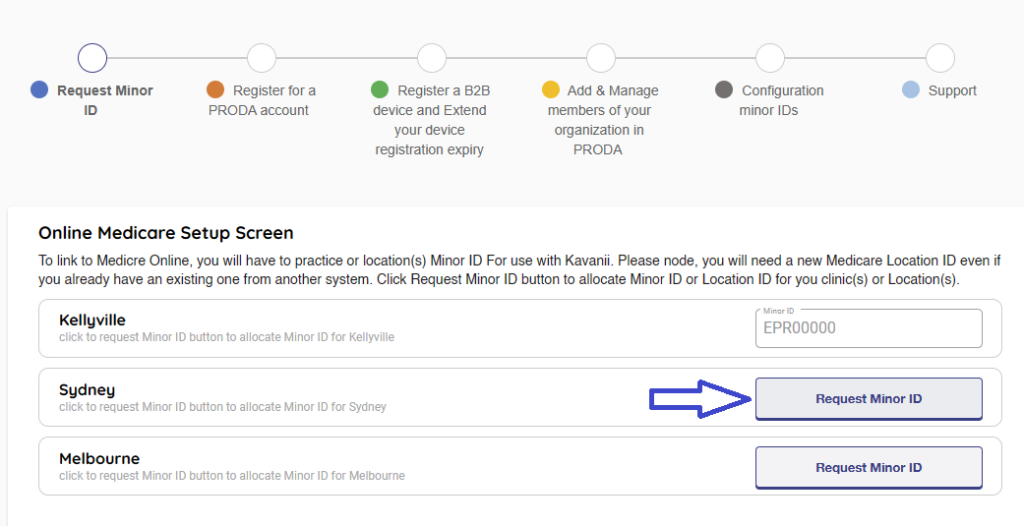Open the Support step label
1024x526 pixels.
[952, 90]
